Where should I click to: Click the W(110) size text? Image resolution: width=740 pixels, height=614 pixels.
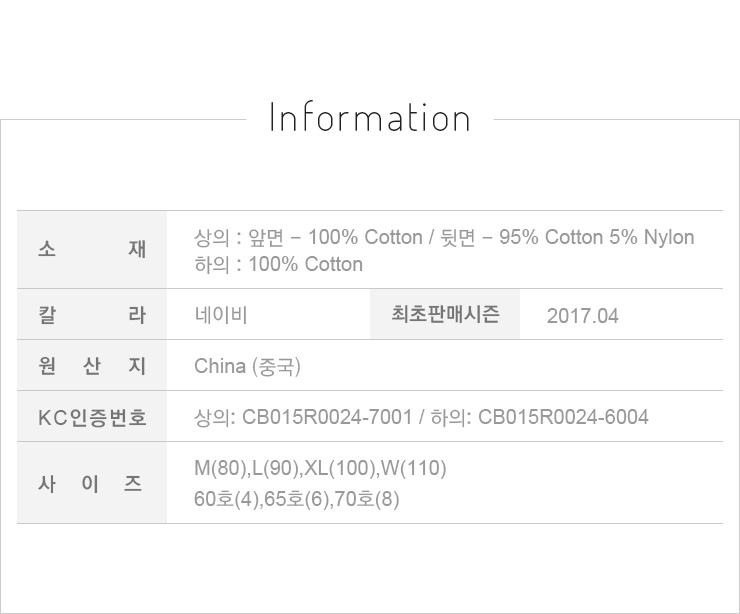(413, 469)
